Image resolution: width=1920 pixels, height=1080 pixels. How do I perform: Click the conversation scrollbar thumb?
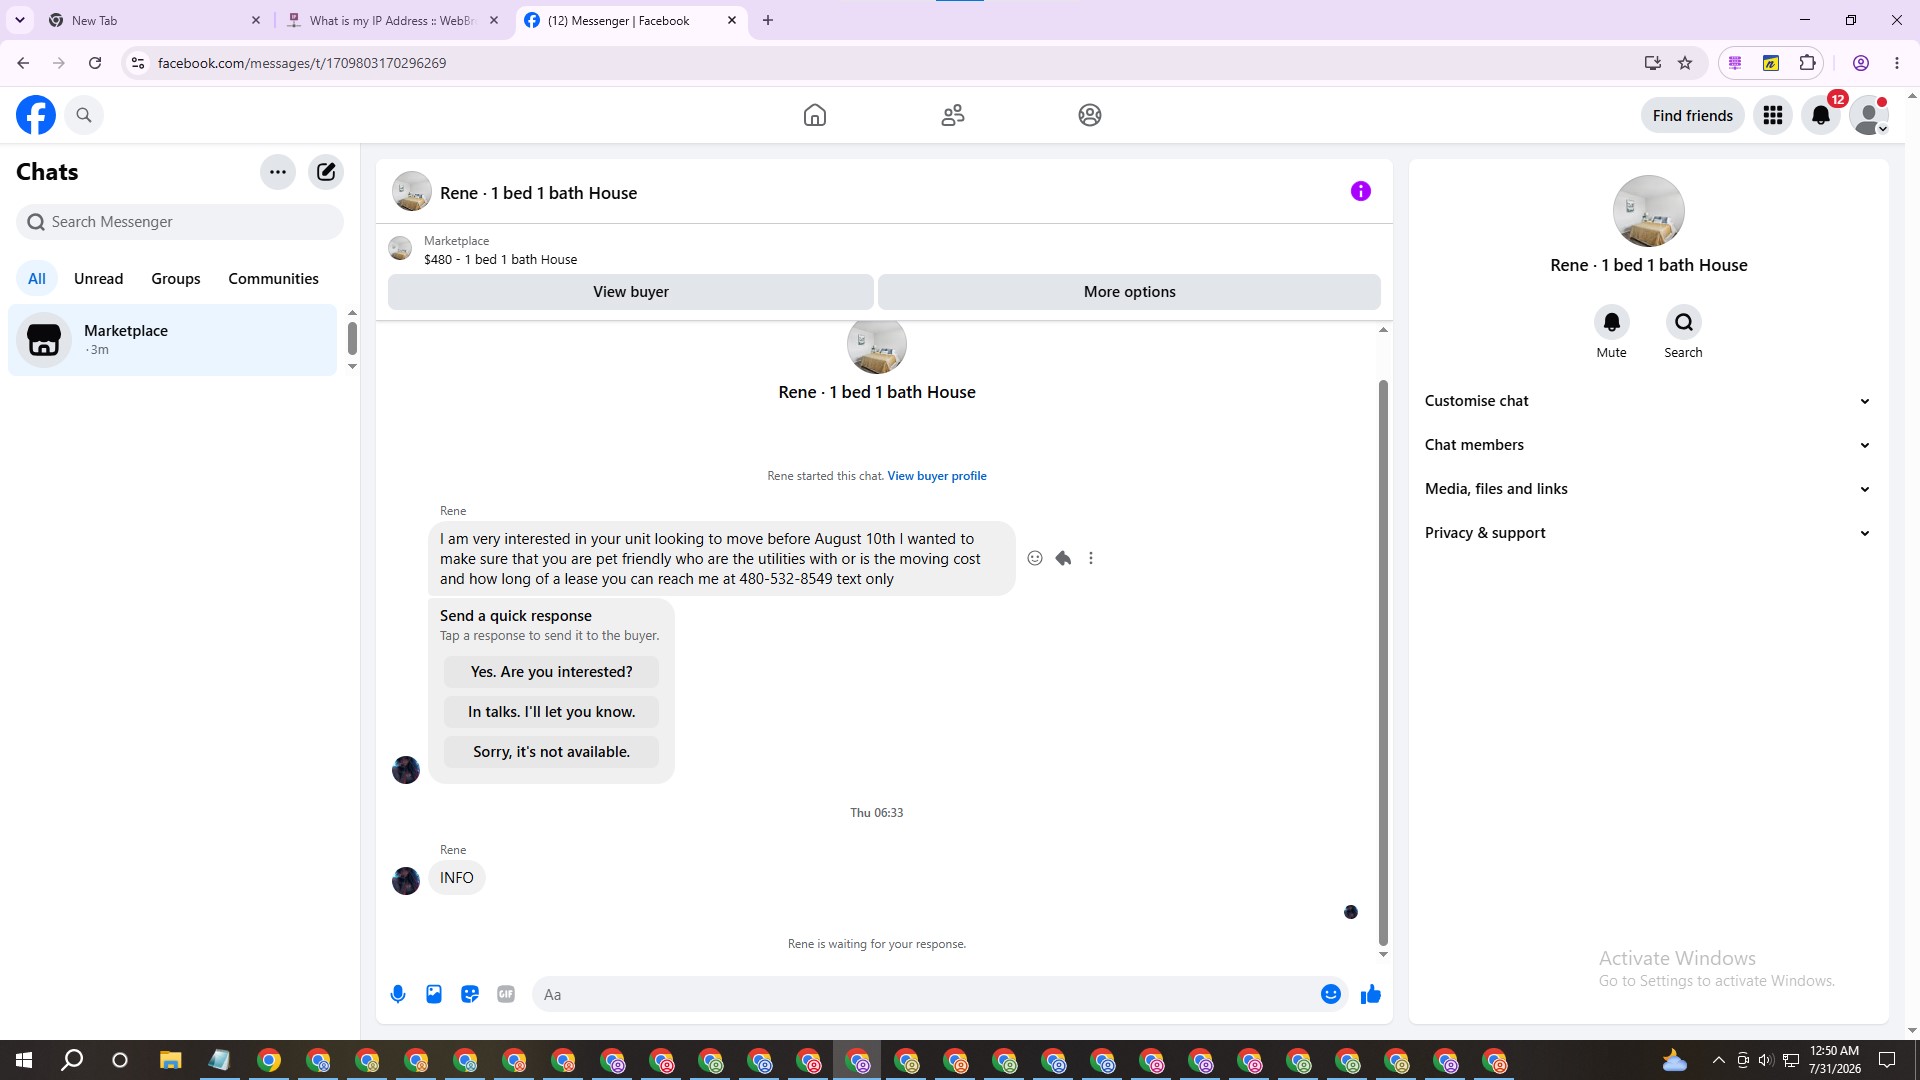coord(1383,662)
